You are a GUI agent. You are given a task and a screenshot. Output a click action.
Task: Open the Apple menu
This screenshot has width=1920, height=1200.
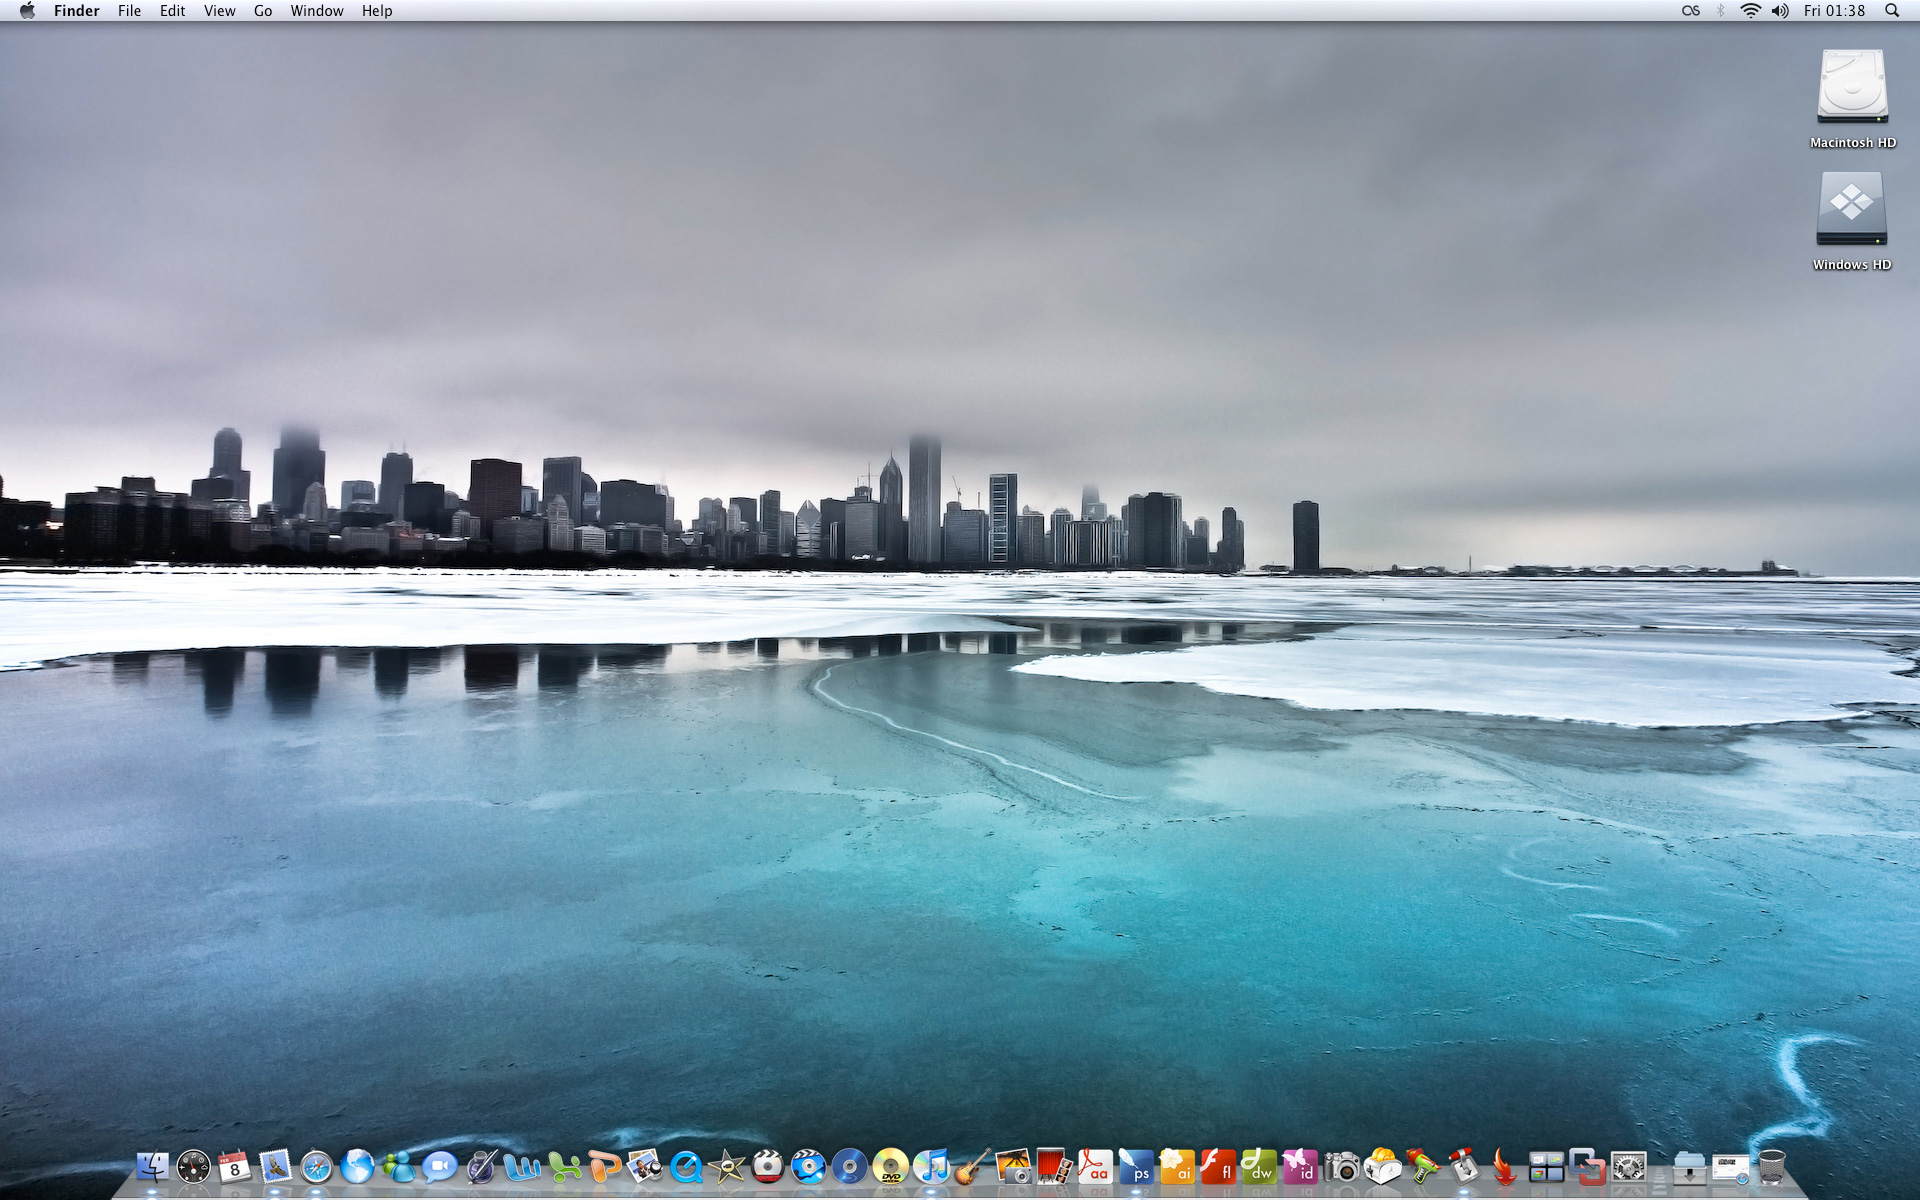pyautogui.click(x=27, y=11)
